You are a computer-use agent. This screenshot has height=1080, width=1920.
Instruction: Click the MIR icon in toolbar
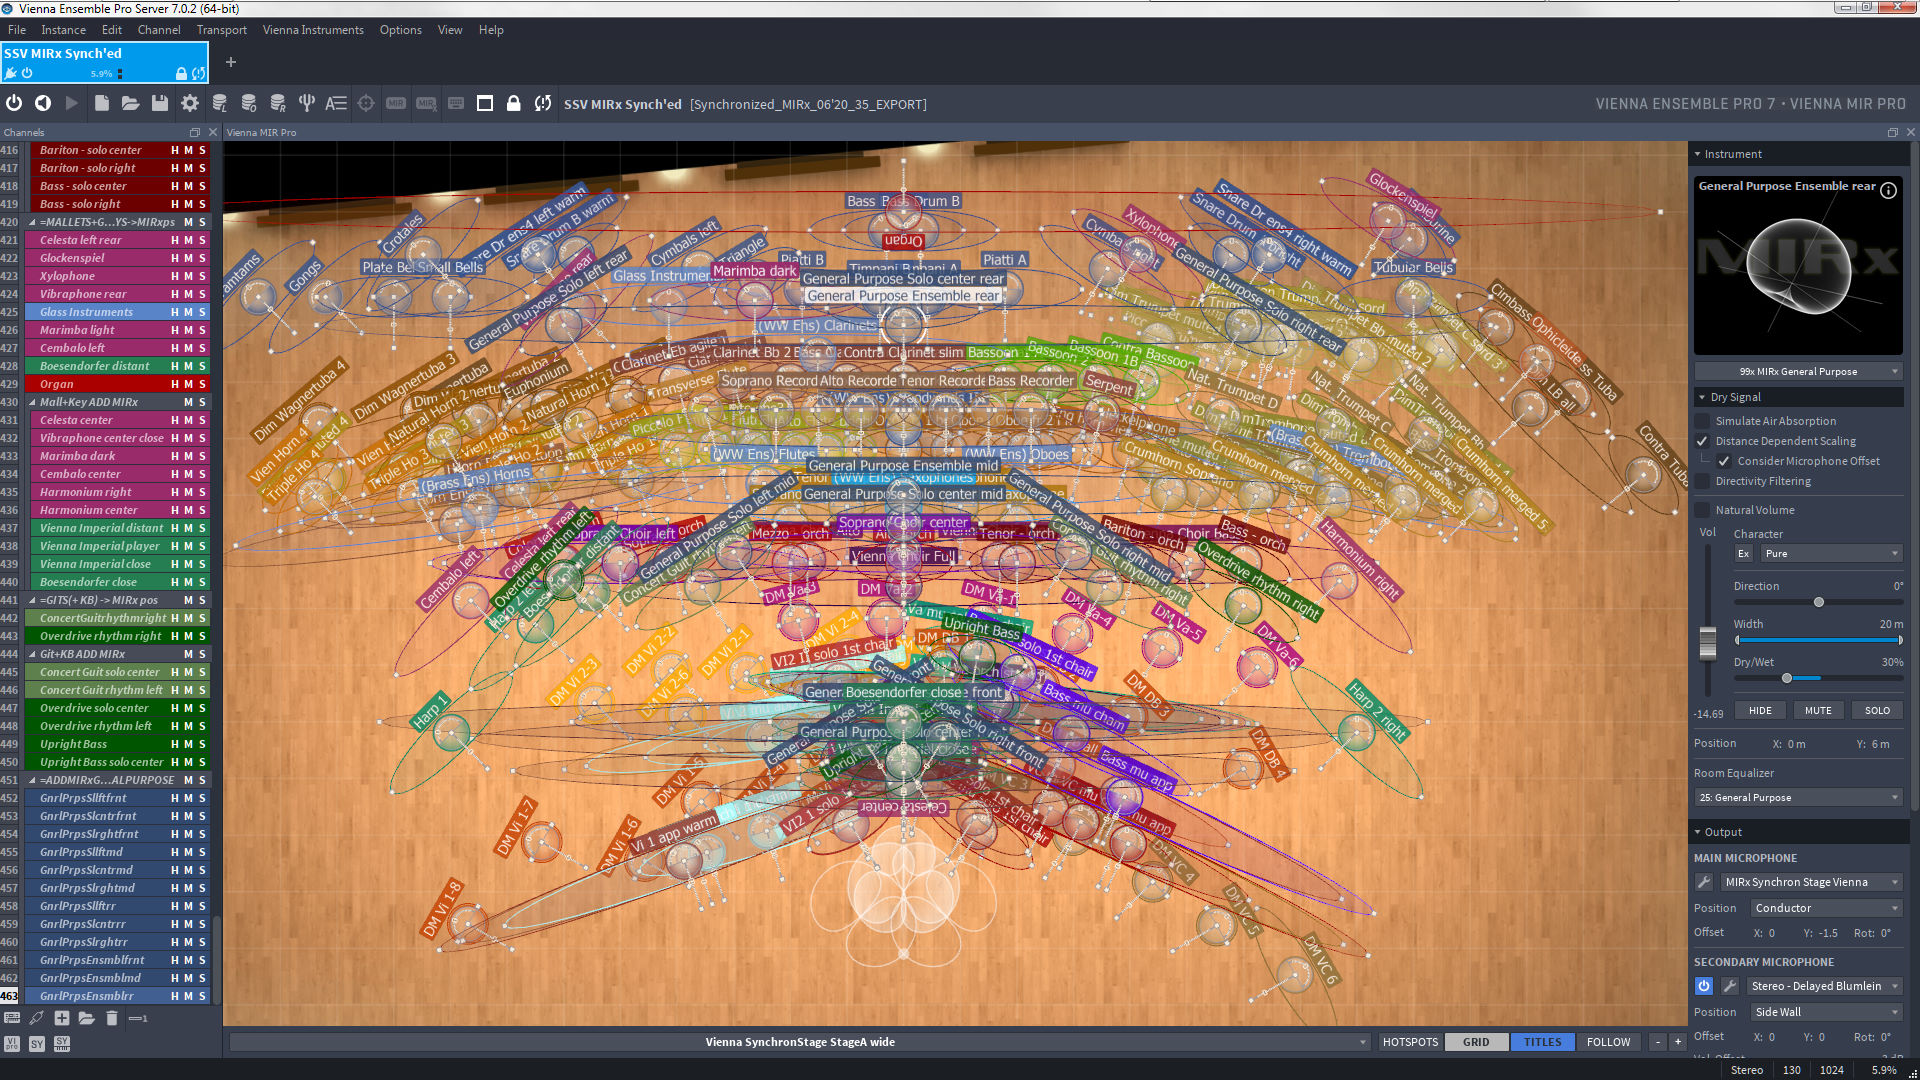[396, 103]
